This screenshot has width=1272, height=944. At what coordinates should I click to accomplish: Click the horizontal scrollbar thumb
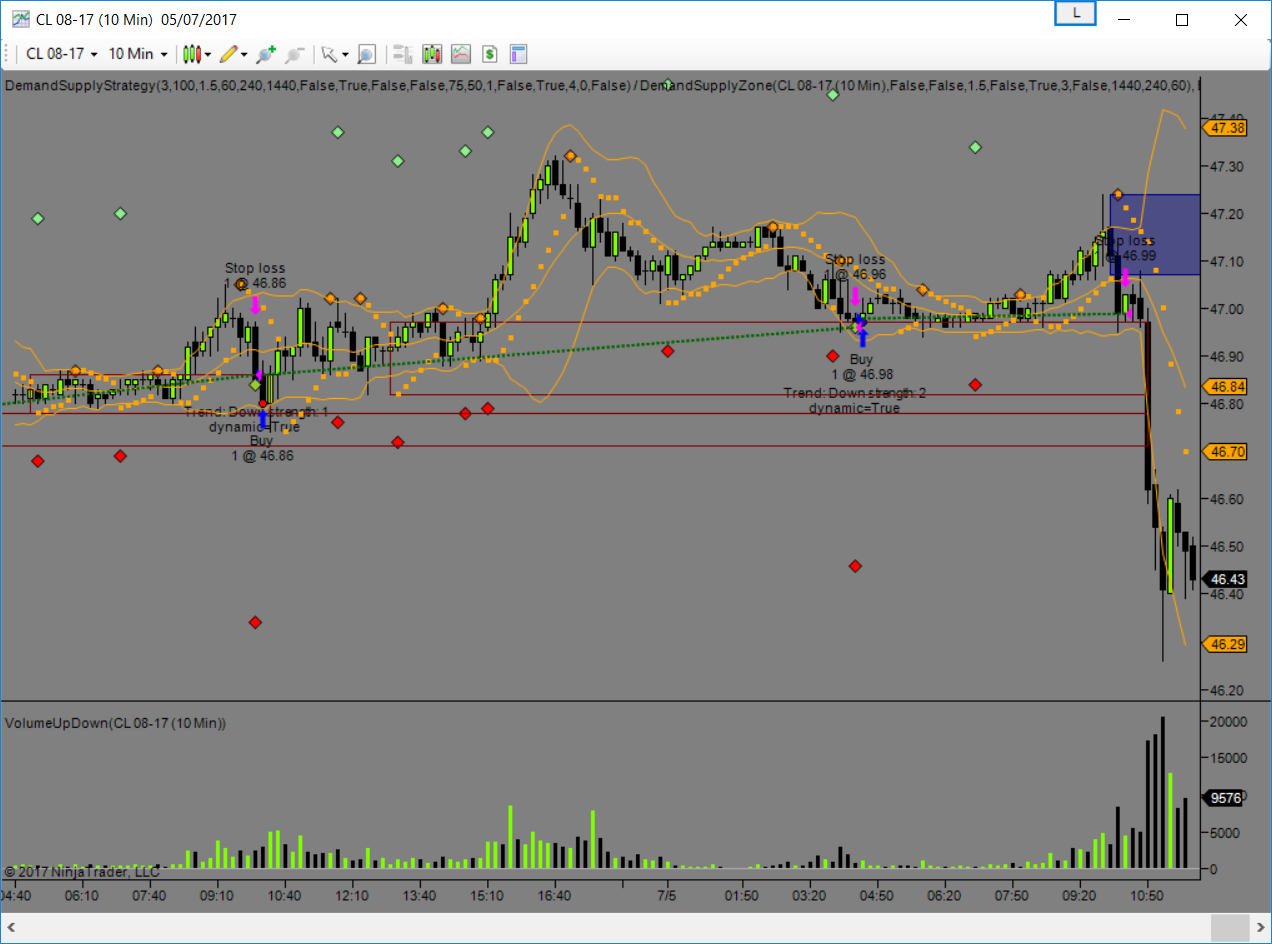click(1230, 927)
